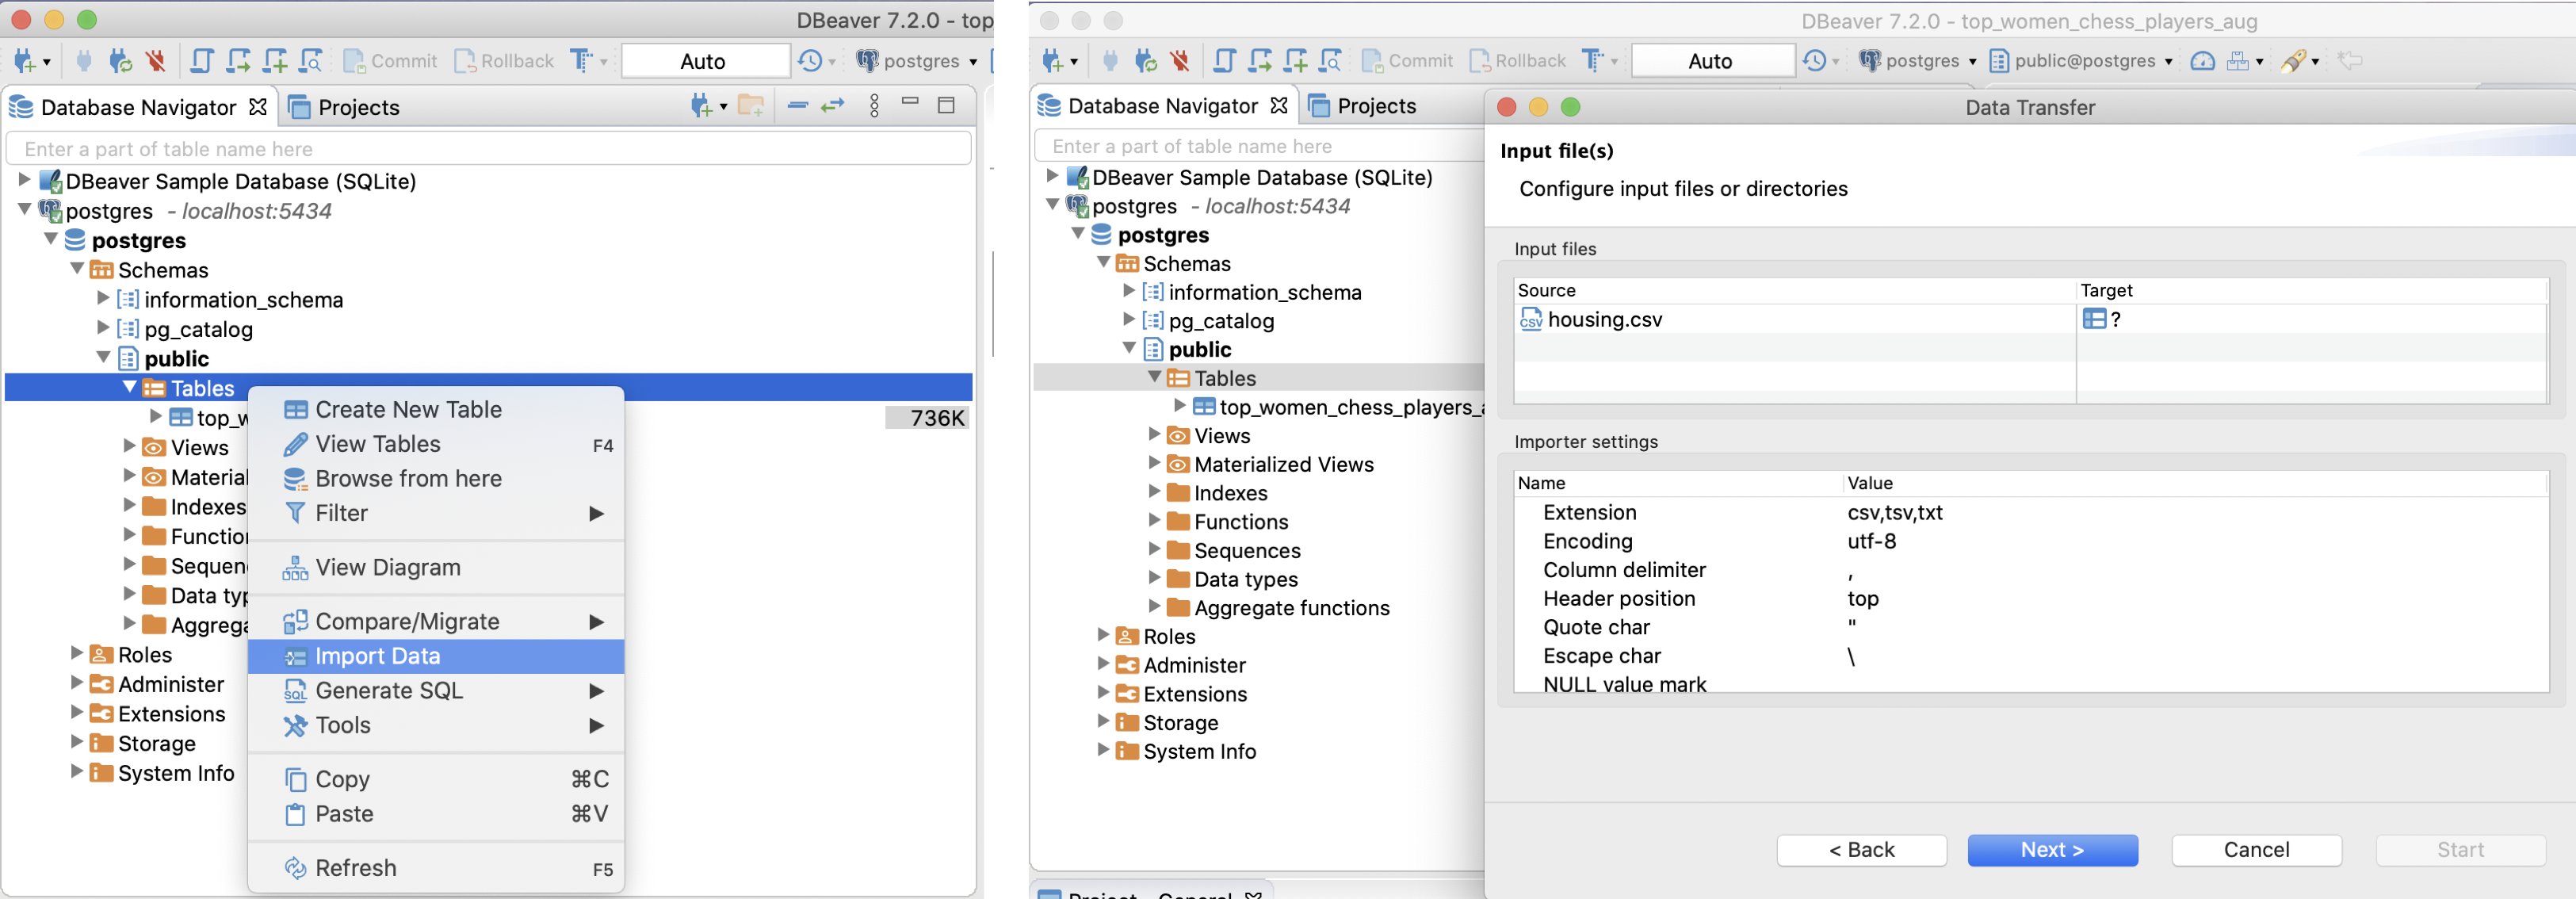Select Create New Table menu entry
Image resolution: width=2576 pixels, height=899 pixels.
coord(407,409)
